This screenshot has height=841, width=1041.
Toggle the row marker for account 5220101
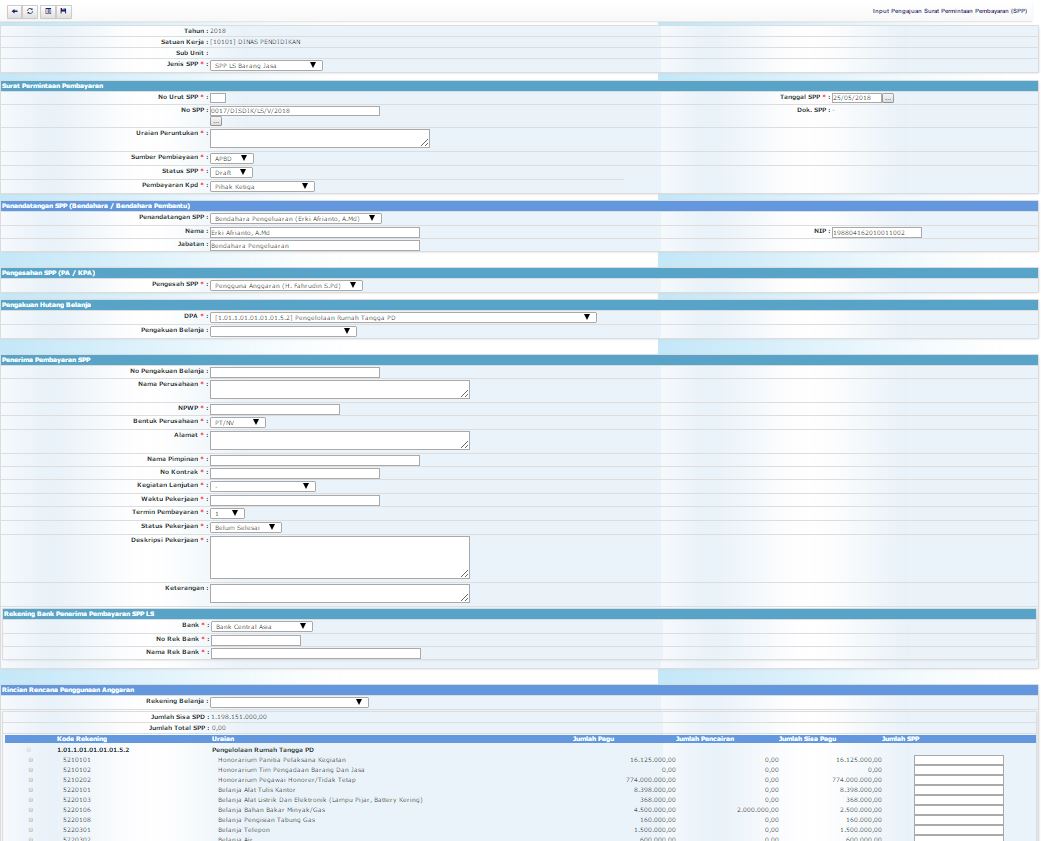[30, 790]
